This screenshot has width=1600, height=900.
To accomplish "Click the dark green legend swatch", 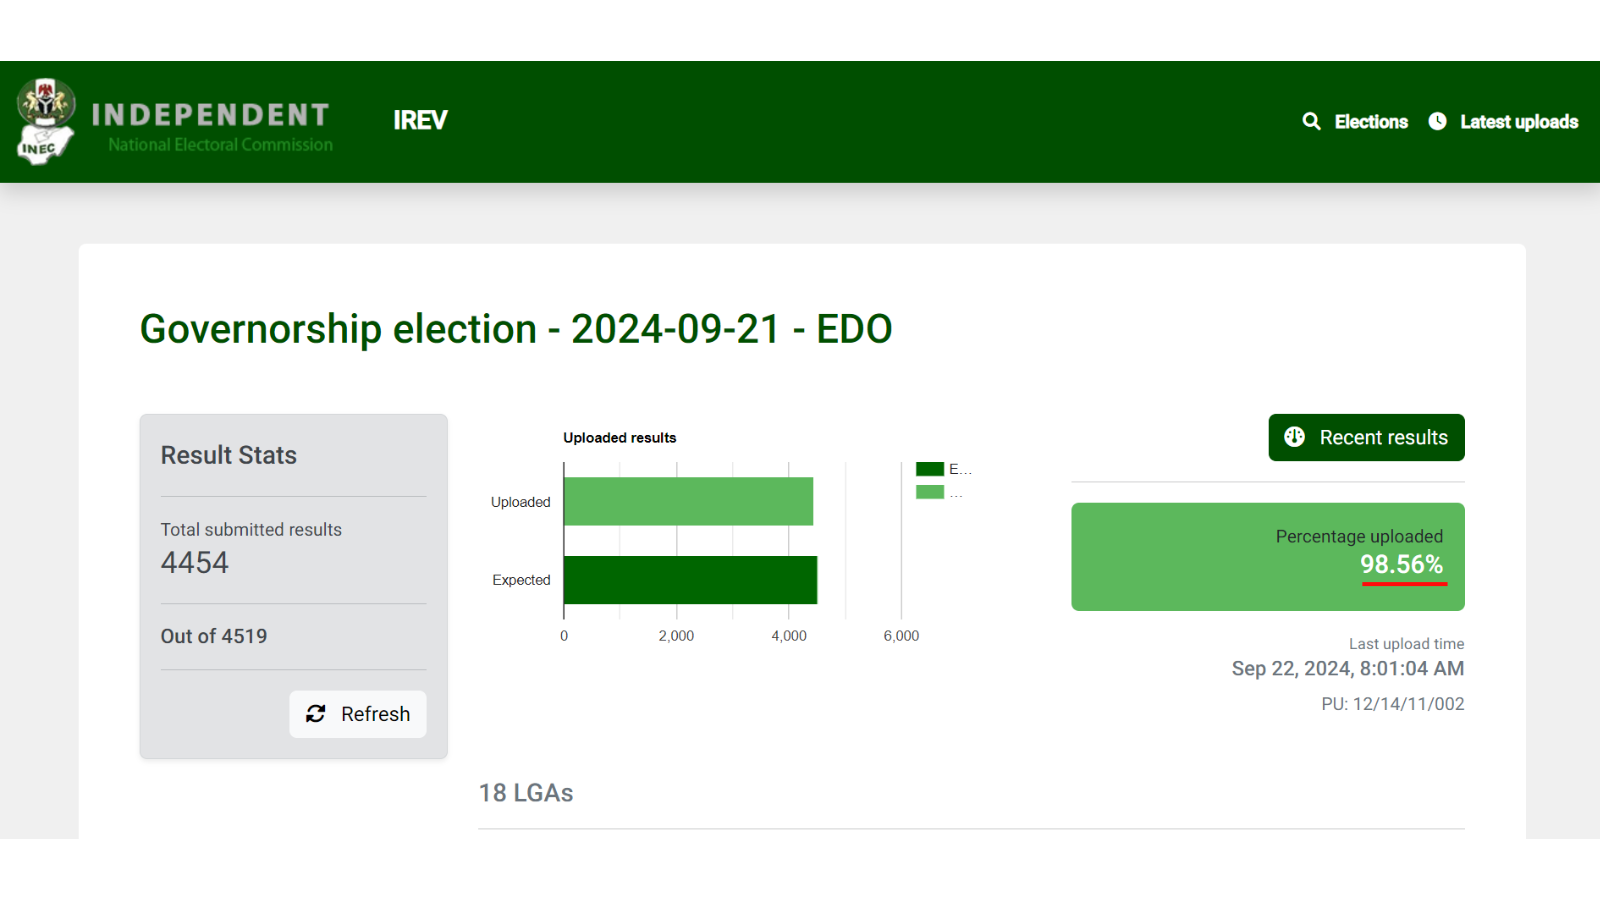I will [x=930, y=469].
